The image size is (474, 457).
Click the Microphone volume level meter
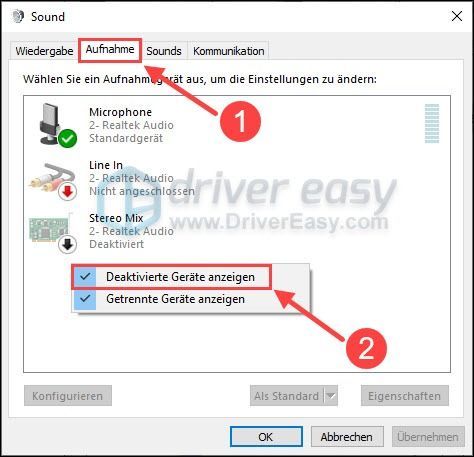pos(432,123)
